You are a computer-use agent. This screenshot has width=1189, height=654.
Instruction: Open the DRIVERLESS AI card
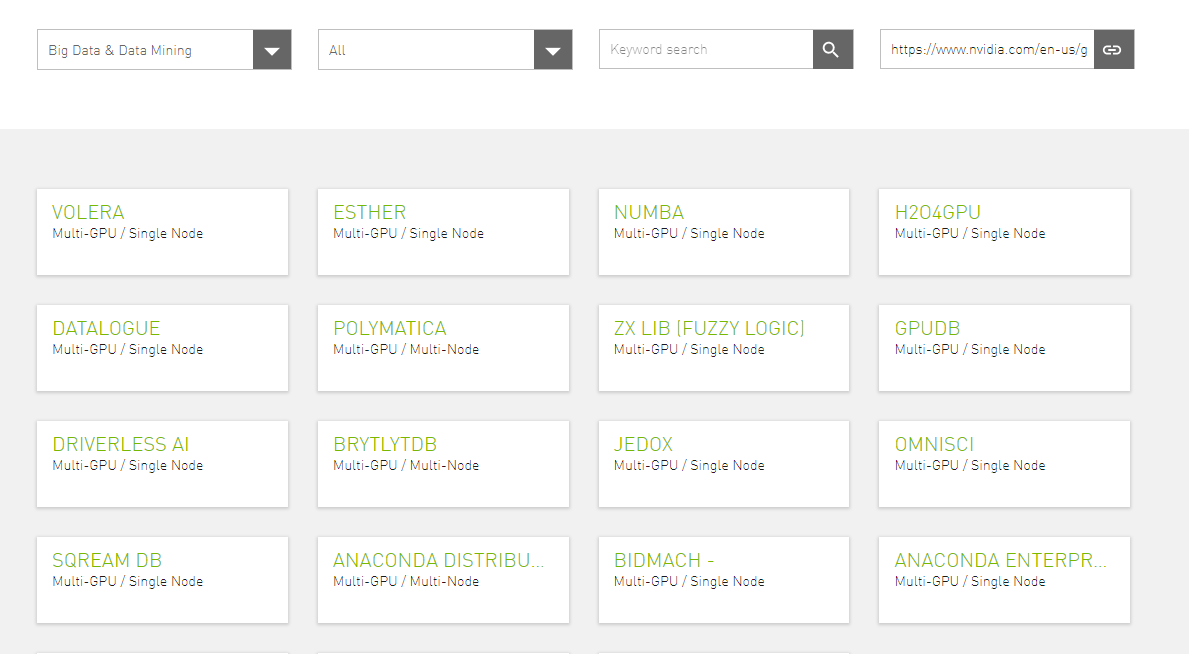(162, 464)
